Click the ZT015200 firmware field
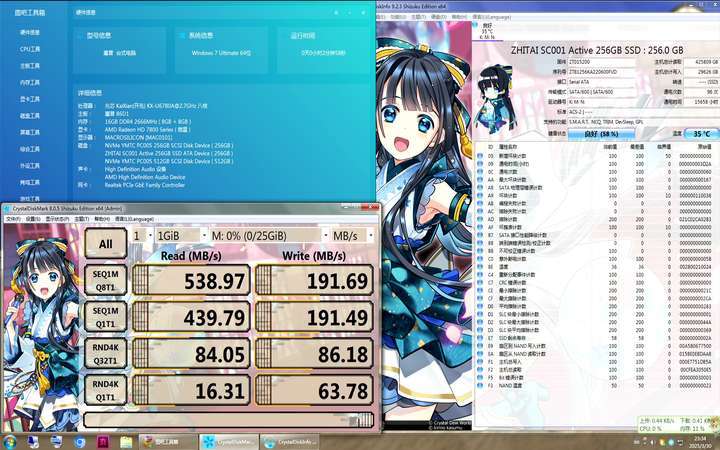Image resolution: width=720 pixels, height=450 pixels. pyautogui.click(x=602, y=62)
